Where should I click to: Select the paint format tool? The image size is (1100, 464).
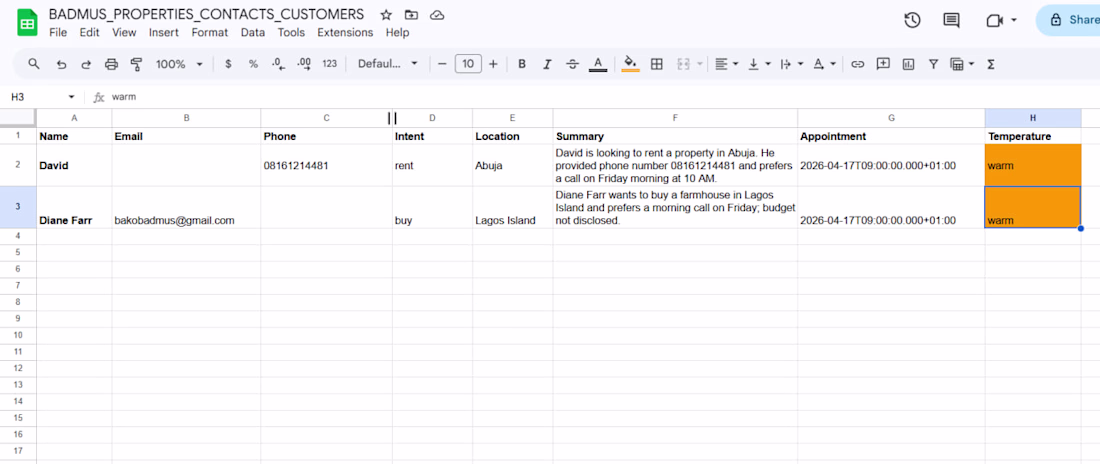pos(136,64)
